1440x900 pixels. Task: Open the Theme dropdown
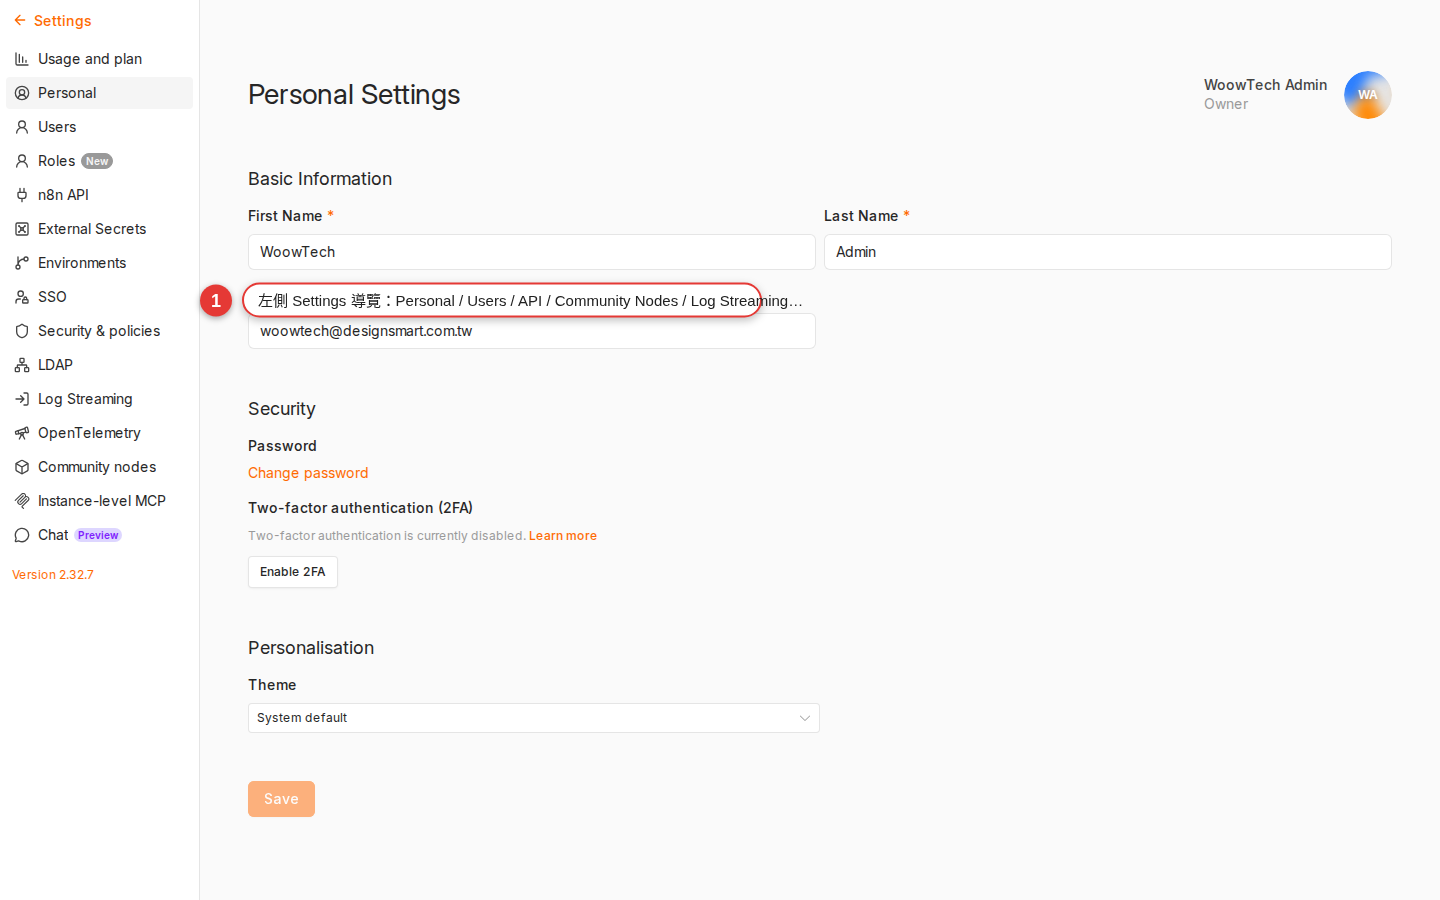(x=534, y=718)
